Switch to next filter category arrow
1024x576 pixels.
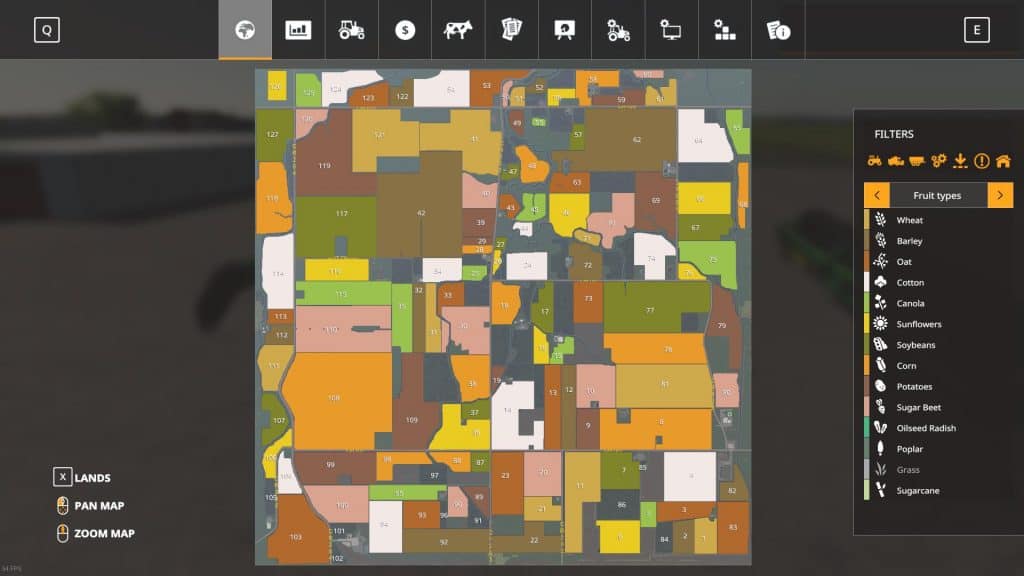1000,195
